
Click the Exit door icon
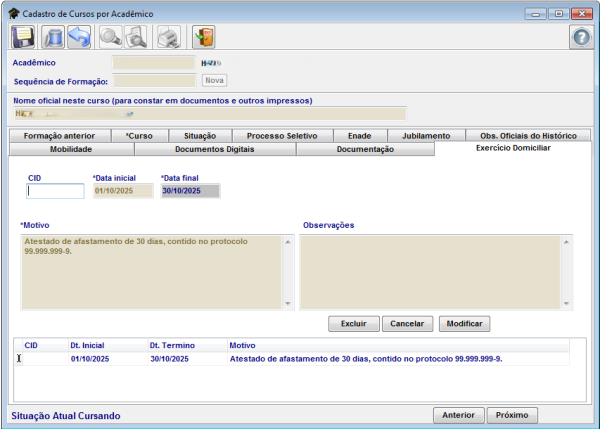click(204, 38)
